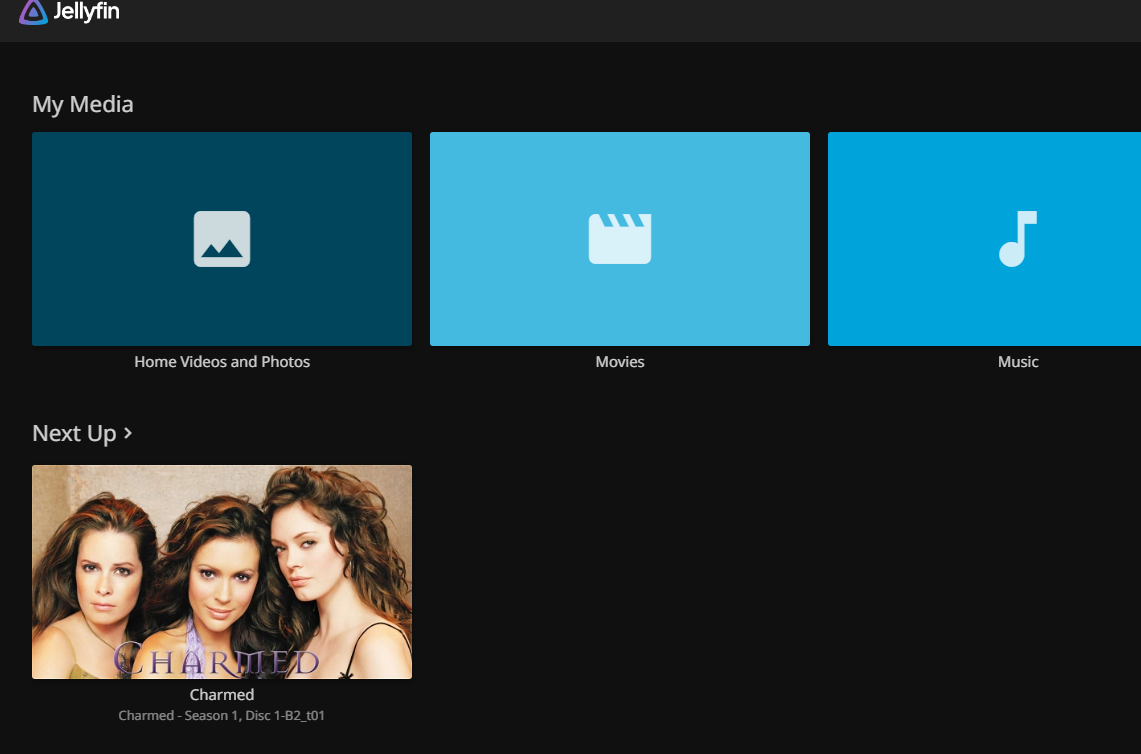Screen dimensions: 1141x754
Task: Click the Jellyfin triangle logo icon
Action: pyautogui.click(x=33, y=12)
